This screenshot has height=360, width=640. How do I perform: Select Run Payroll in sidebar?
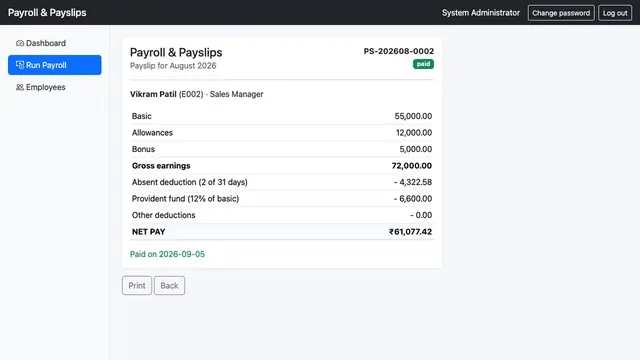coord(55,65)
